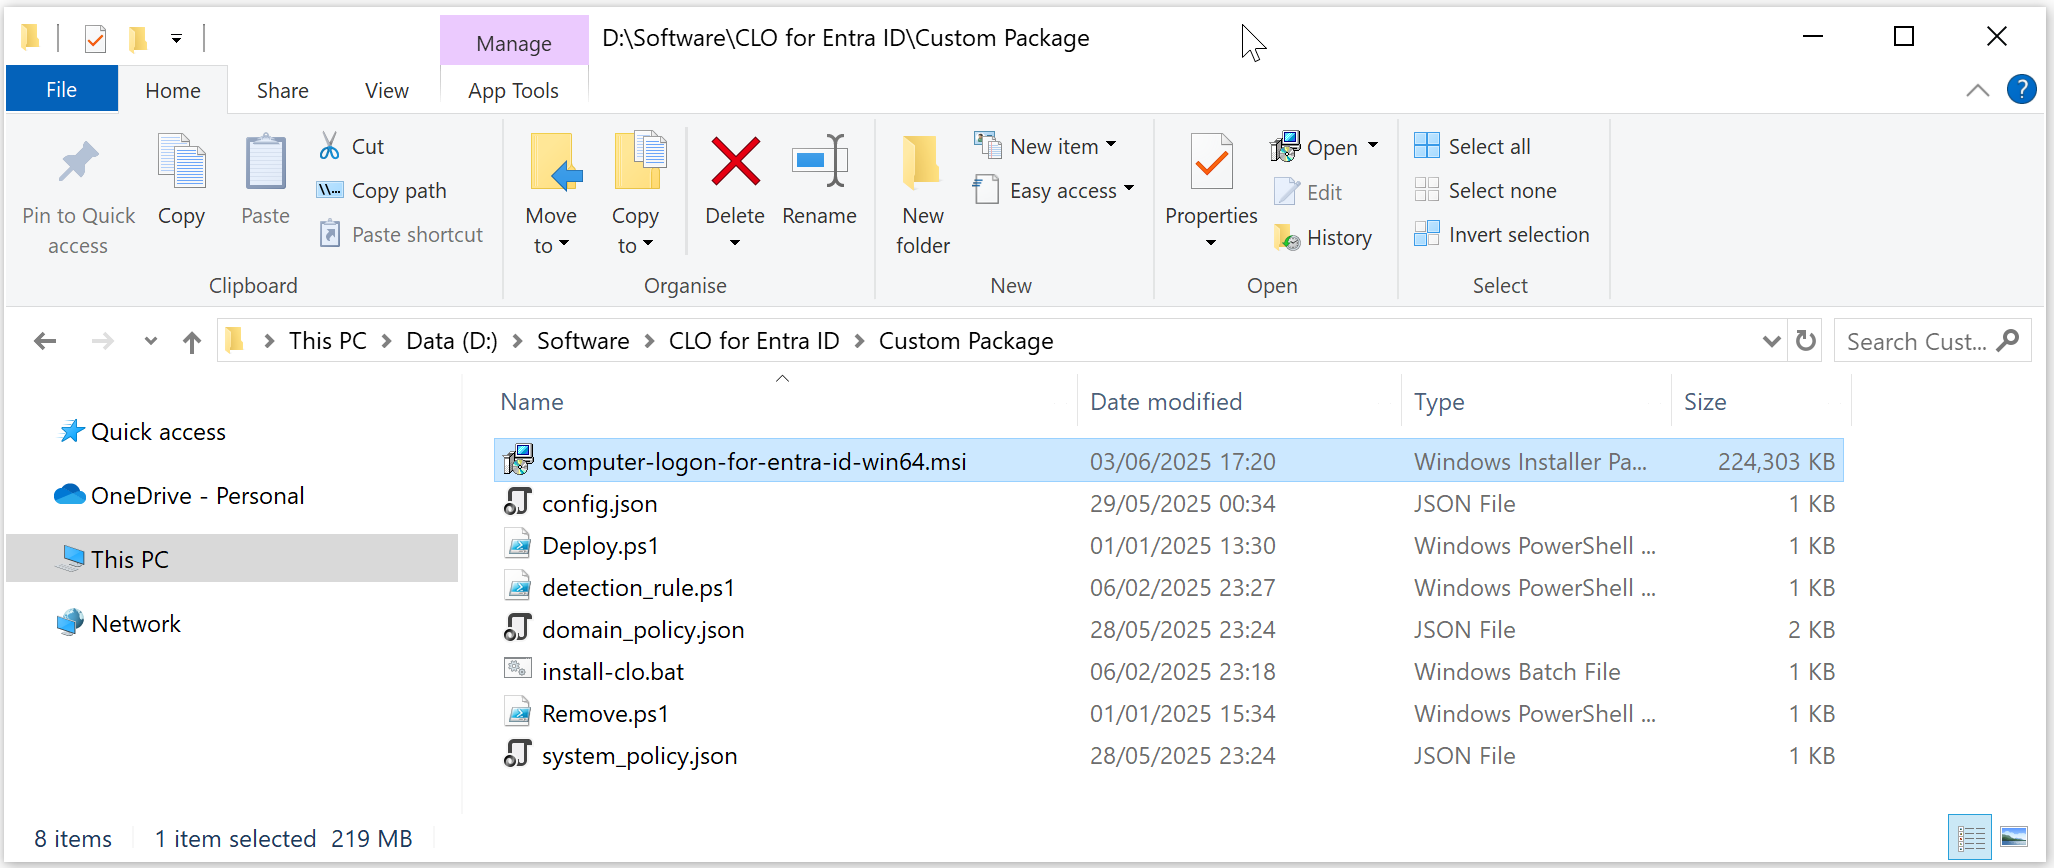Click the Cut scissors icon
The image size is (2054, 868).
tap(329, 146)
